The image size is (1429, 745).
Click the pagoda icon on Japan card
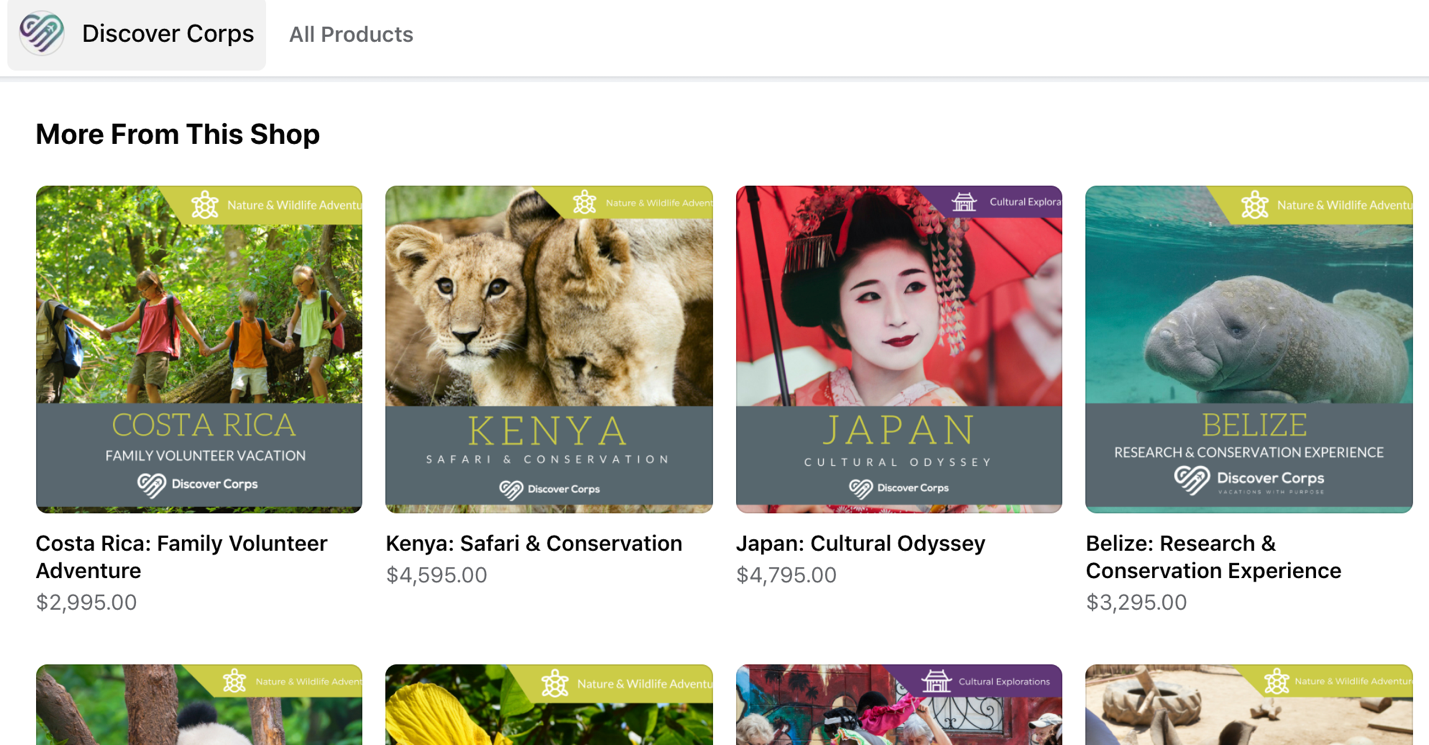964,202
